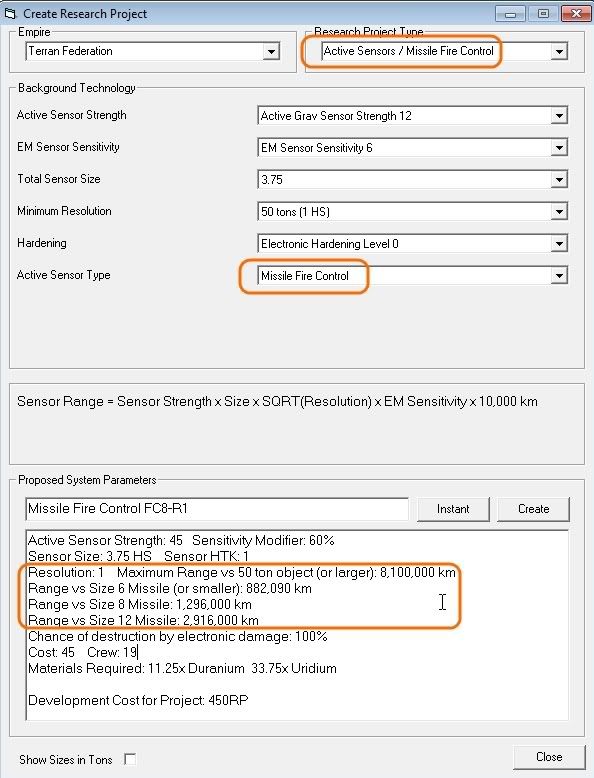Image resolution: width=594 pixels, height=778 pixels.
Task: Open the Total Sensor Size dropdown arrow
Action: (559, 179)
